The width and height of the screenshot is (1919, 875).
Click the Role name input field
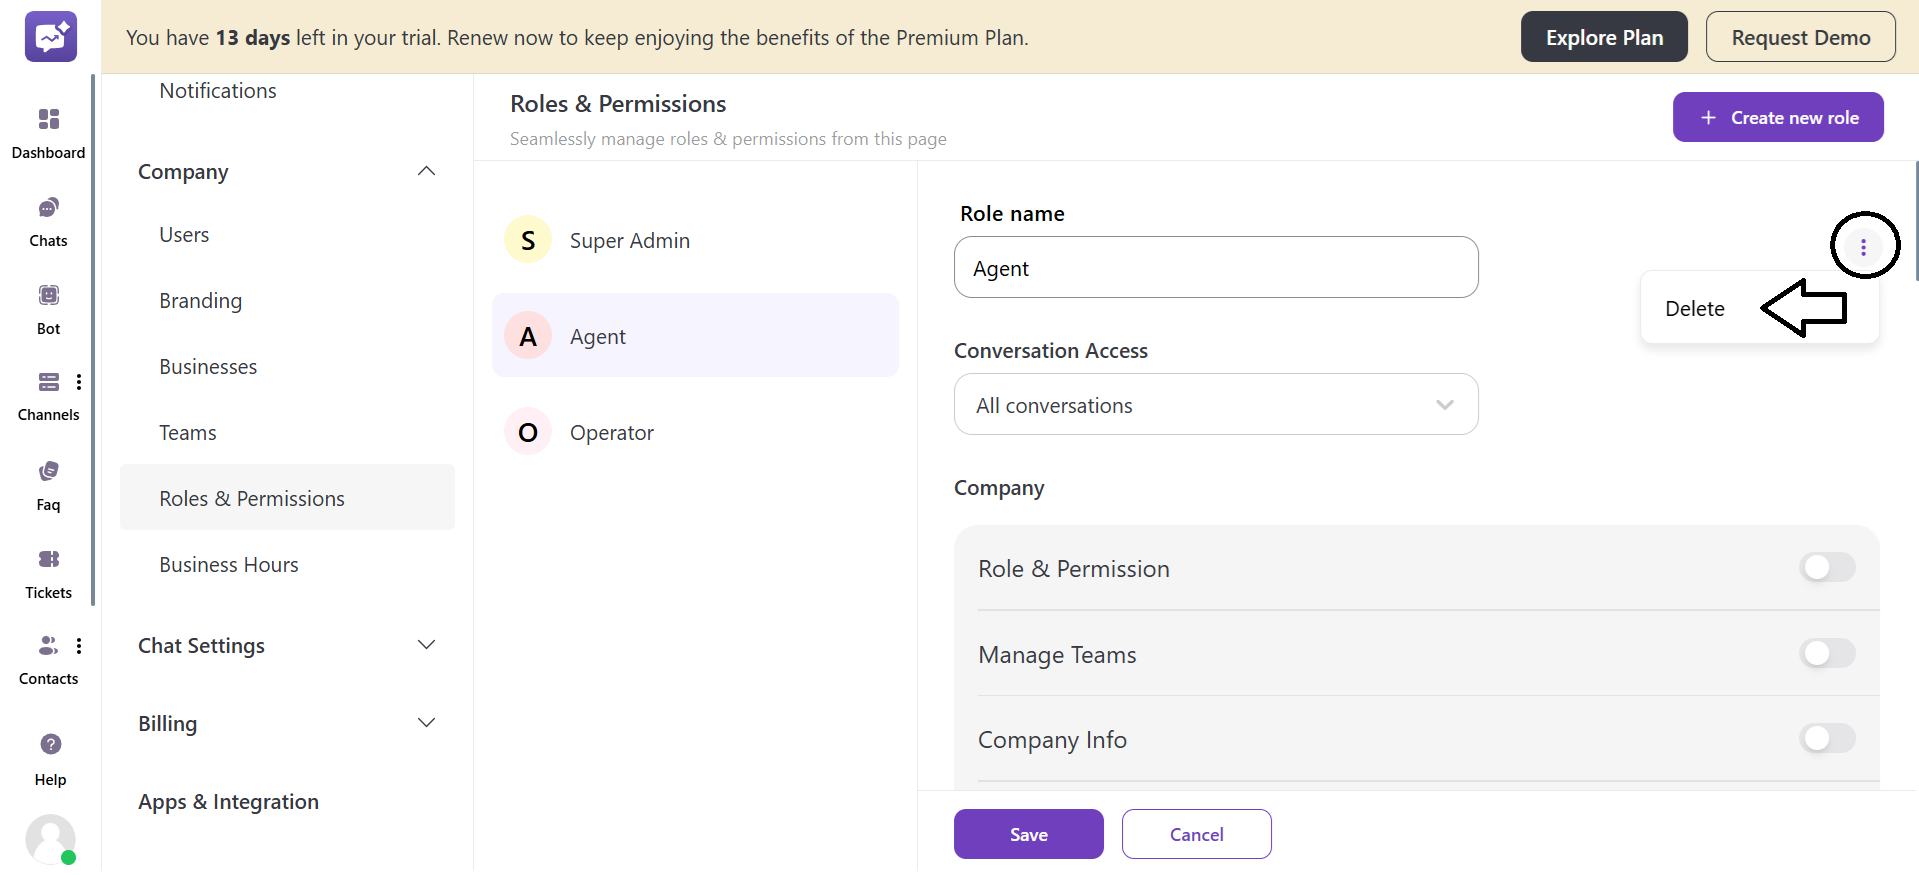point(1215,268)
